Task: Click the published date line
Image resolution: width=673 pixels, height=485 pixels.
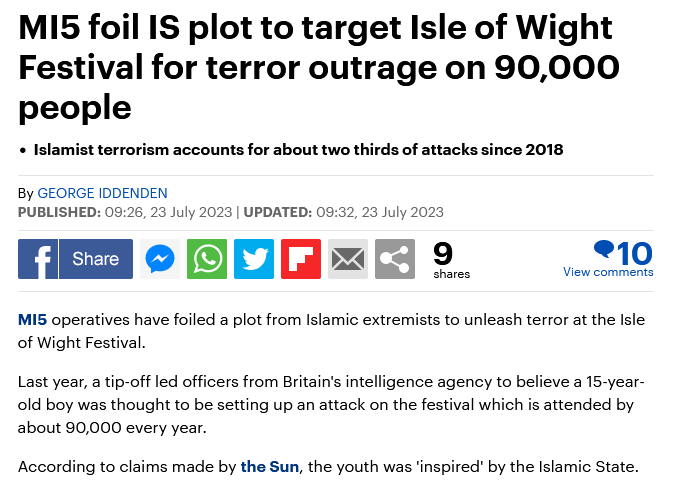Action: (x=125, y=212)
